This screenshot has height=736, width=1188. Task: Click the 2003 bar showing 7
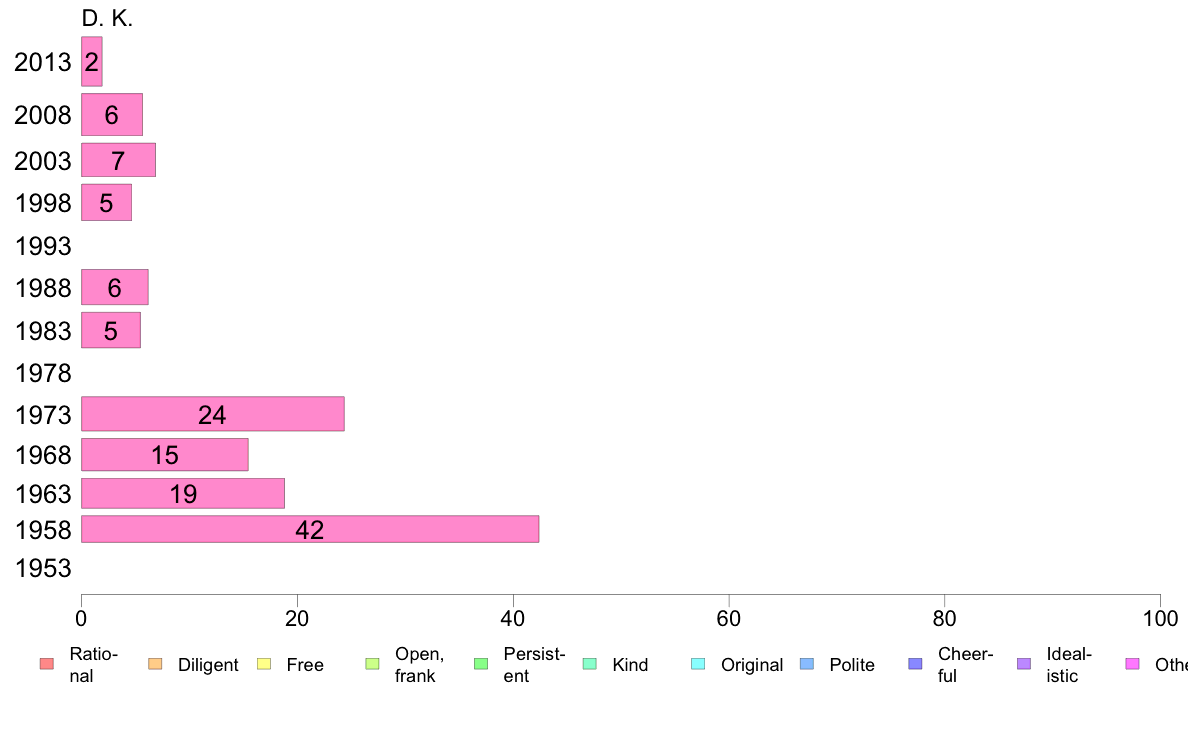118,160
